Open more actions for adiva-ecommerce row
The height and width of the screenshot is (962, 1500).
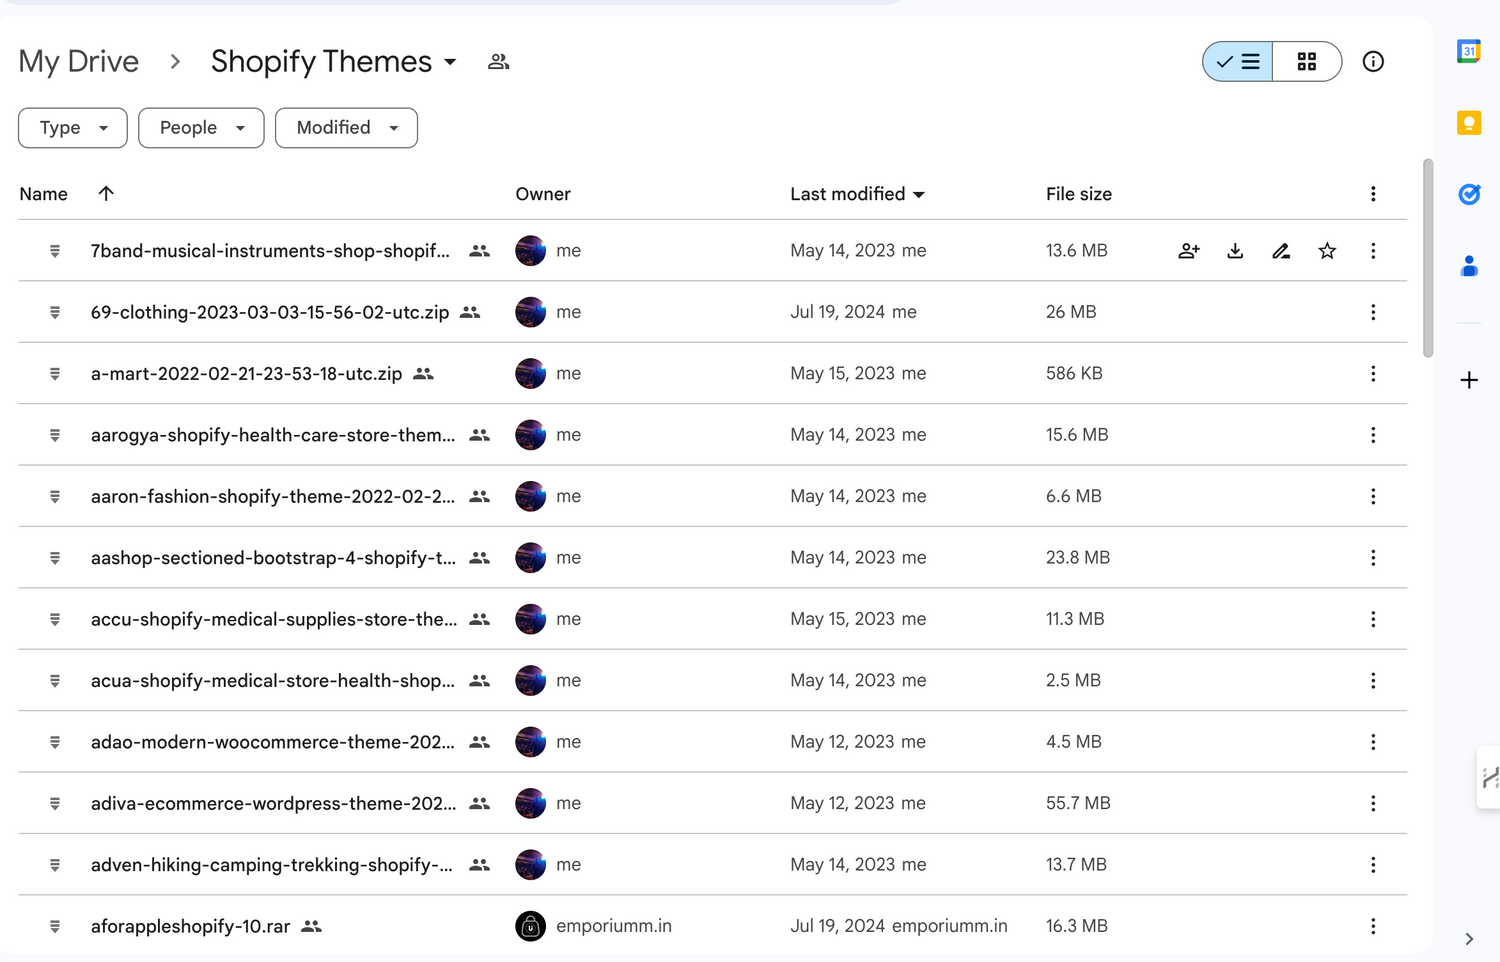coord(1373,803)
